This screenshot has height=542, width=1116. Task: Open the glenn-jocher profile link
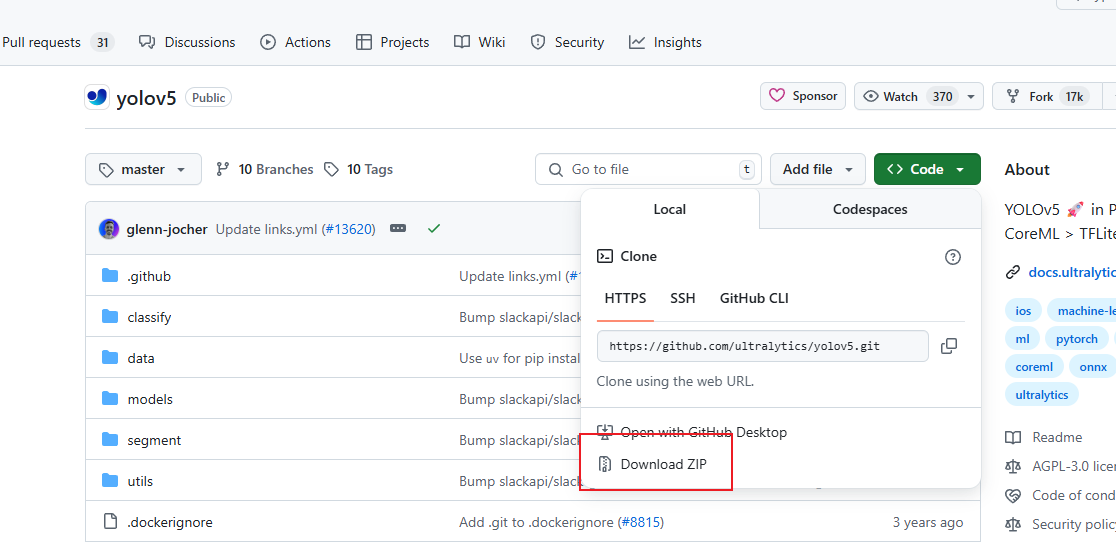point(167,229)
